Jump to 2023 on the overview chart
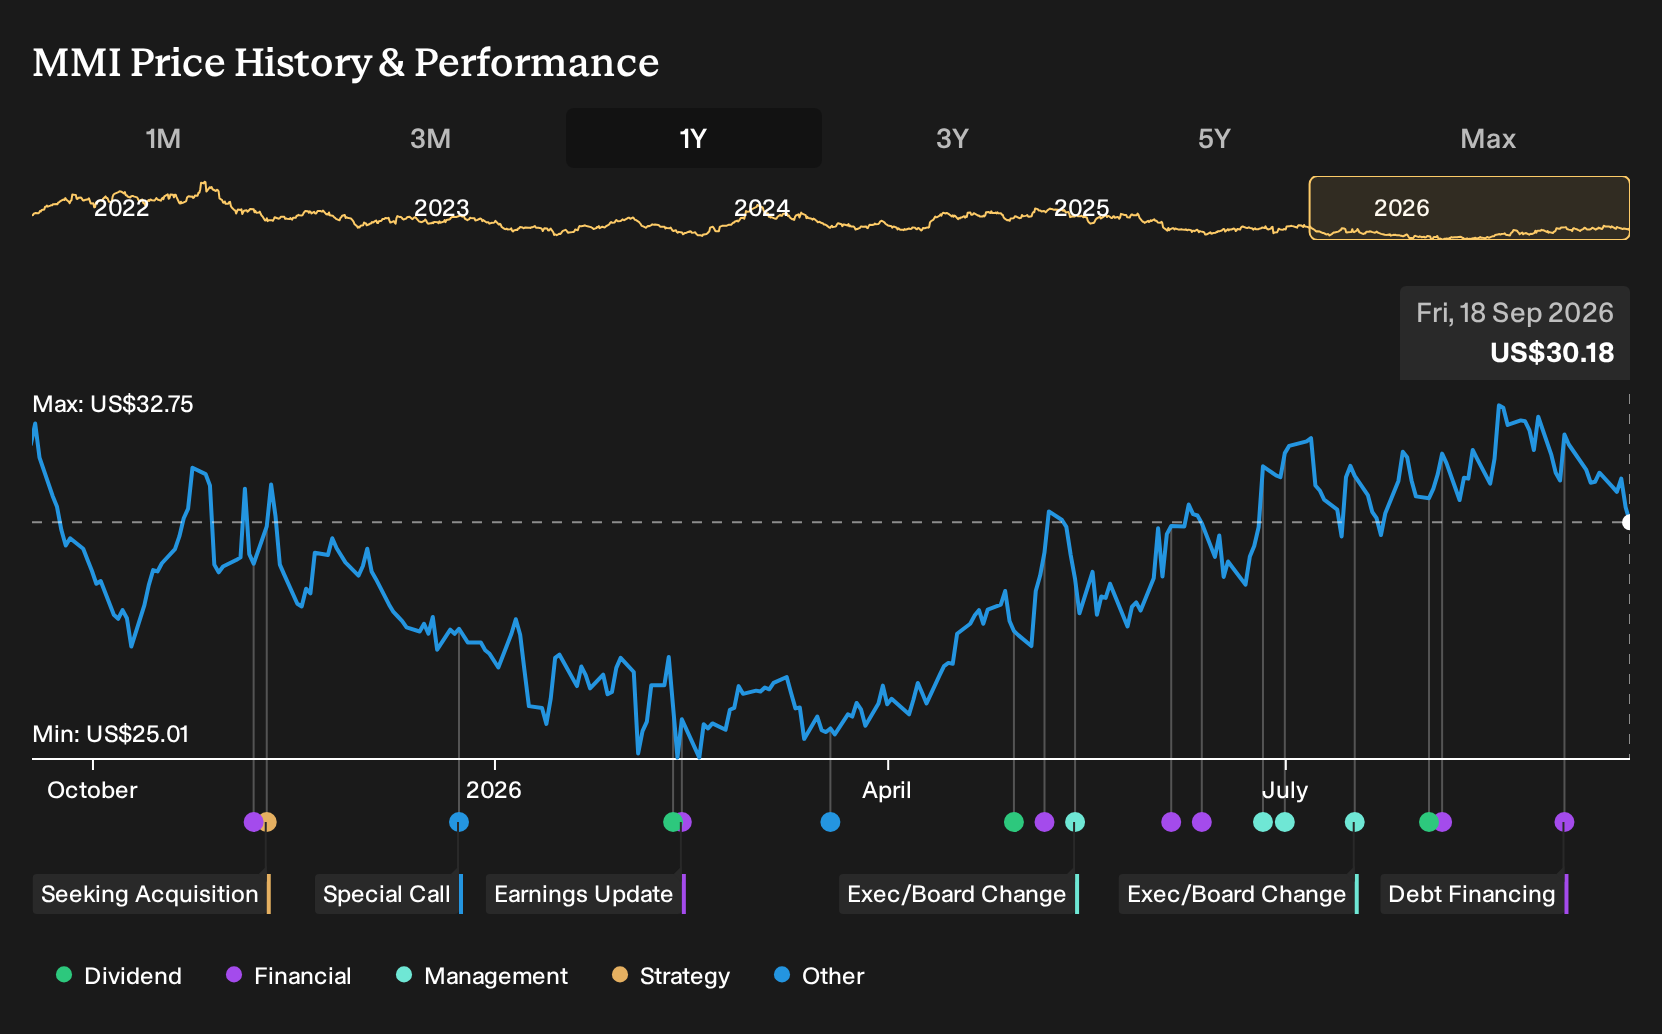The image size is (1662, 1034). coord(441,208)
